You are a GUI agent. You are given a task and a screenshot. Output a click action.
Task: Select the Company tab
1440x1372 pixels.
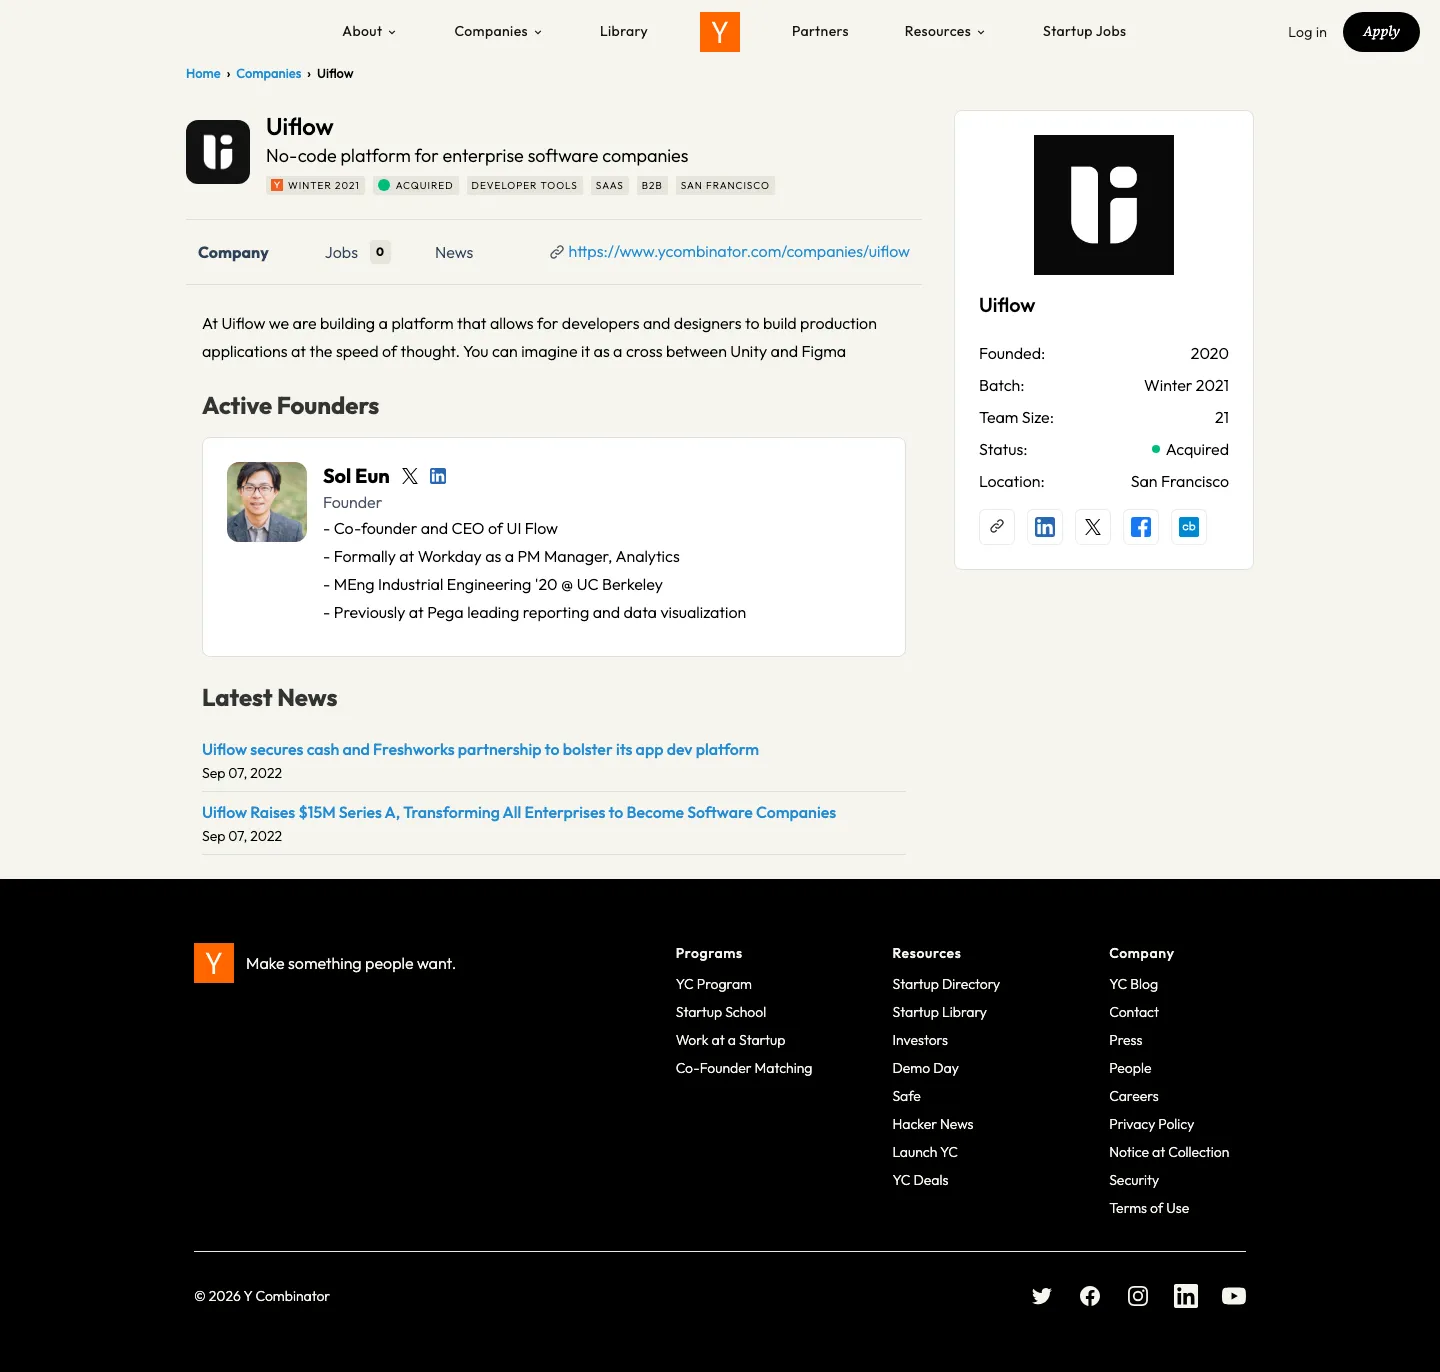(233, 253)
